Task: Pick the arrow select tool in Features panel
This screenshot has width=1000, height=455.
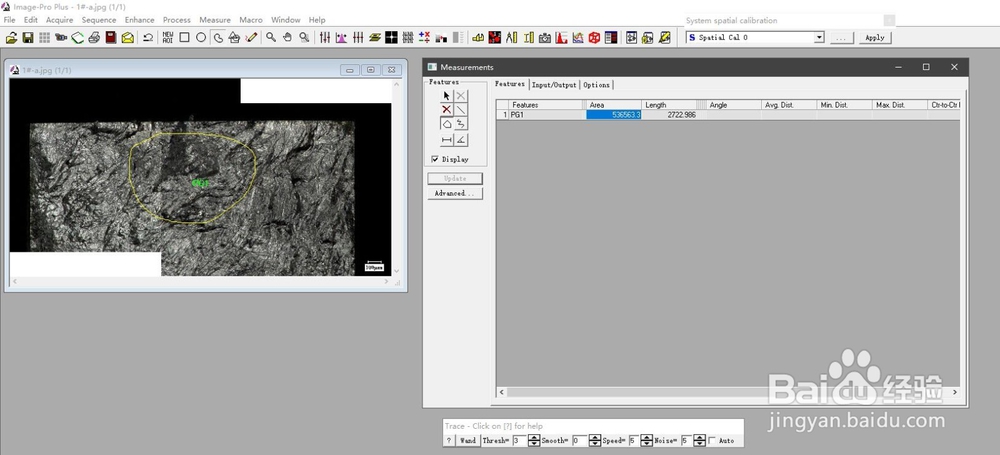Action: (x=446, y=96)
